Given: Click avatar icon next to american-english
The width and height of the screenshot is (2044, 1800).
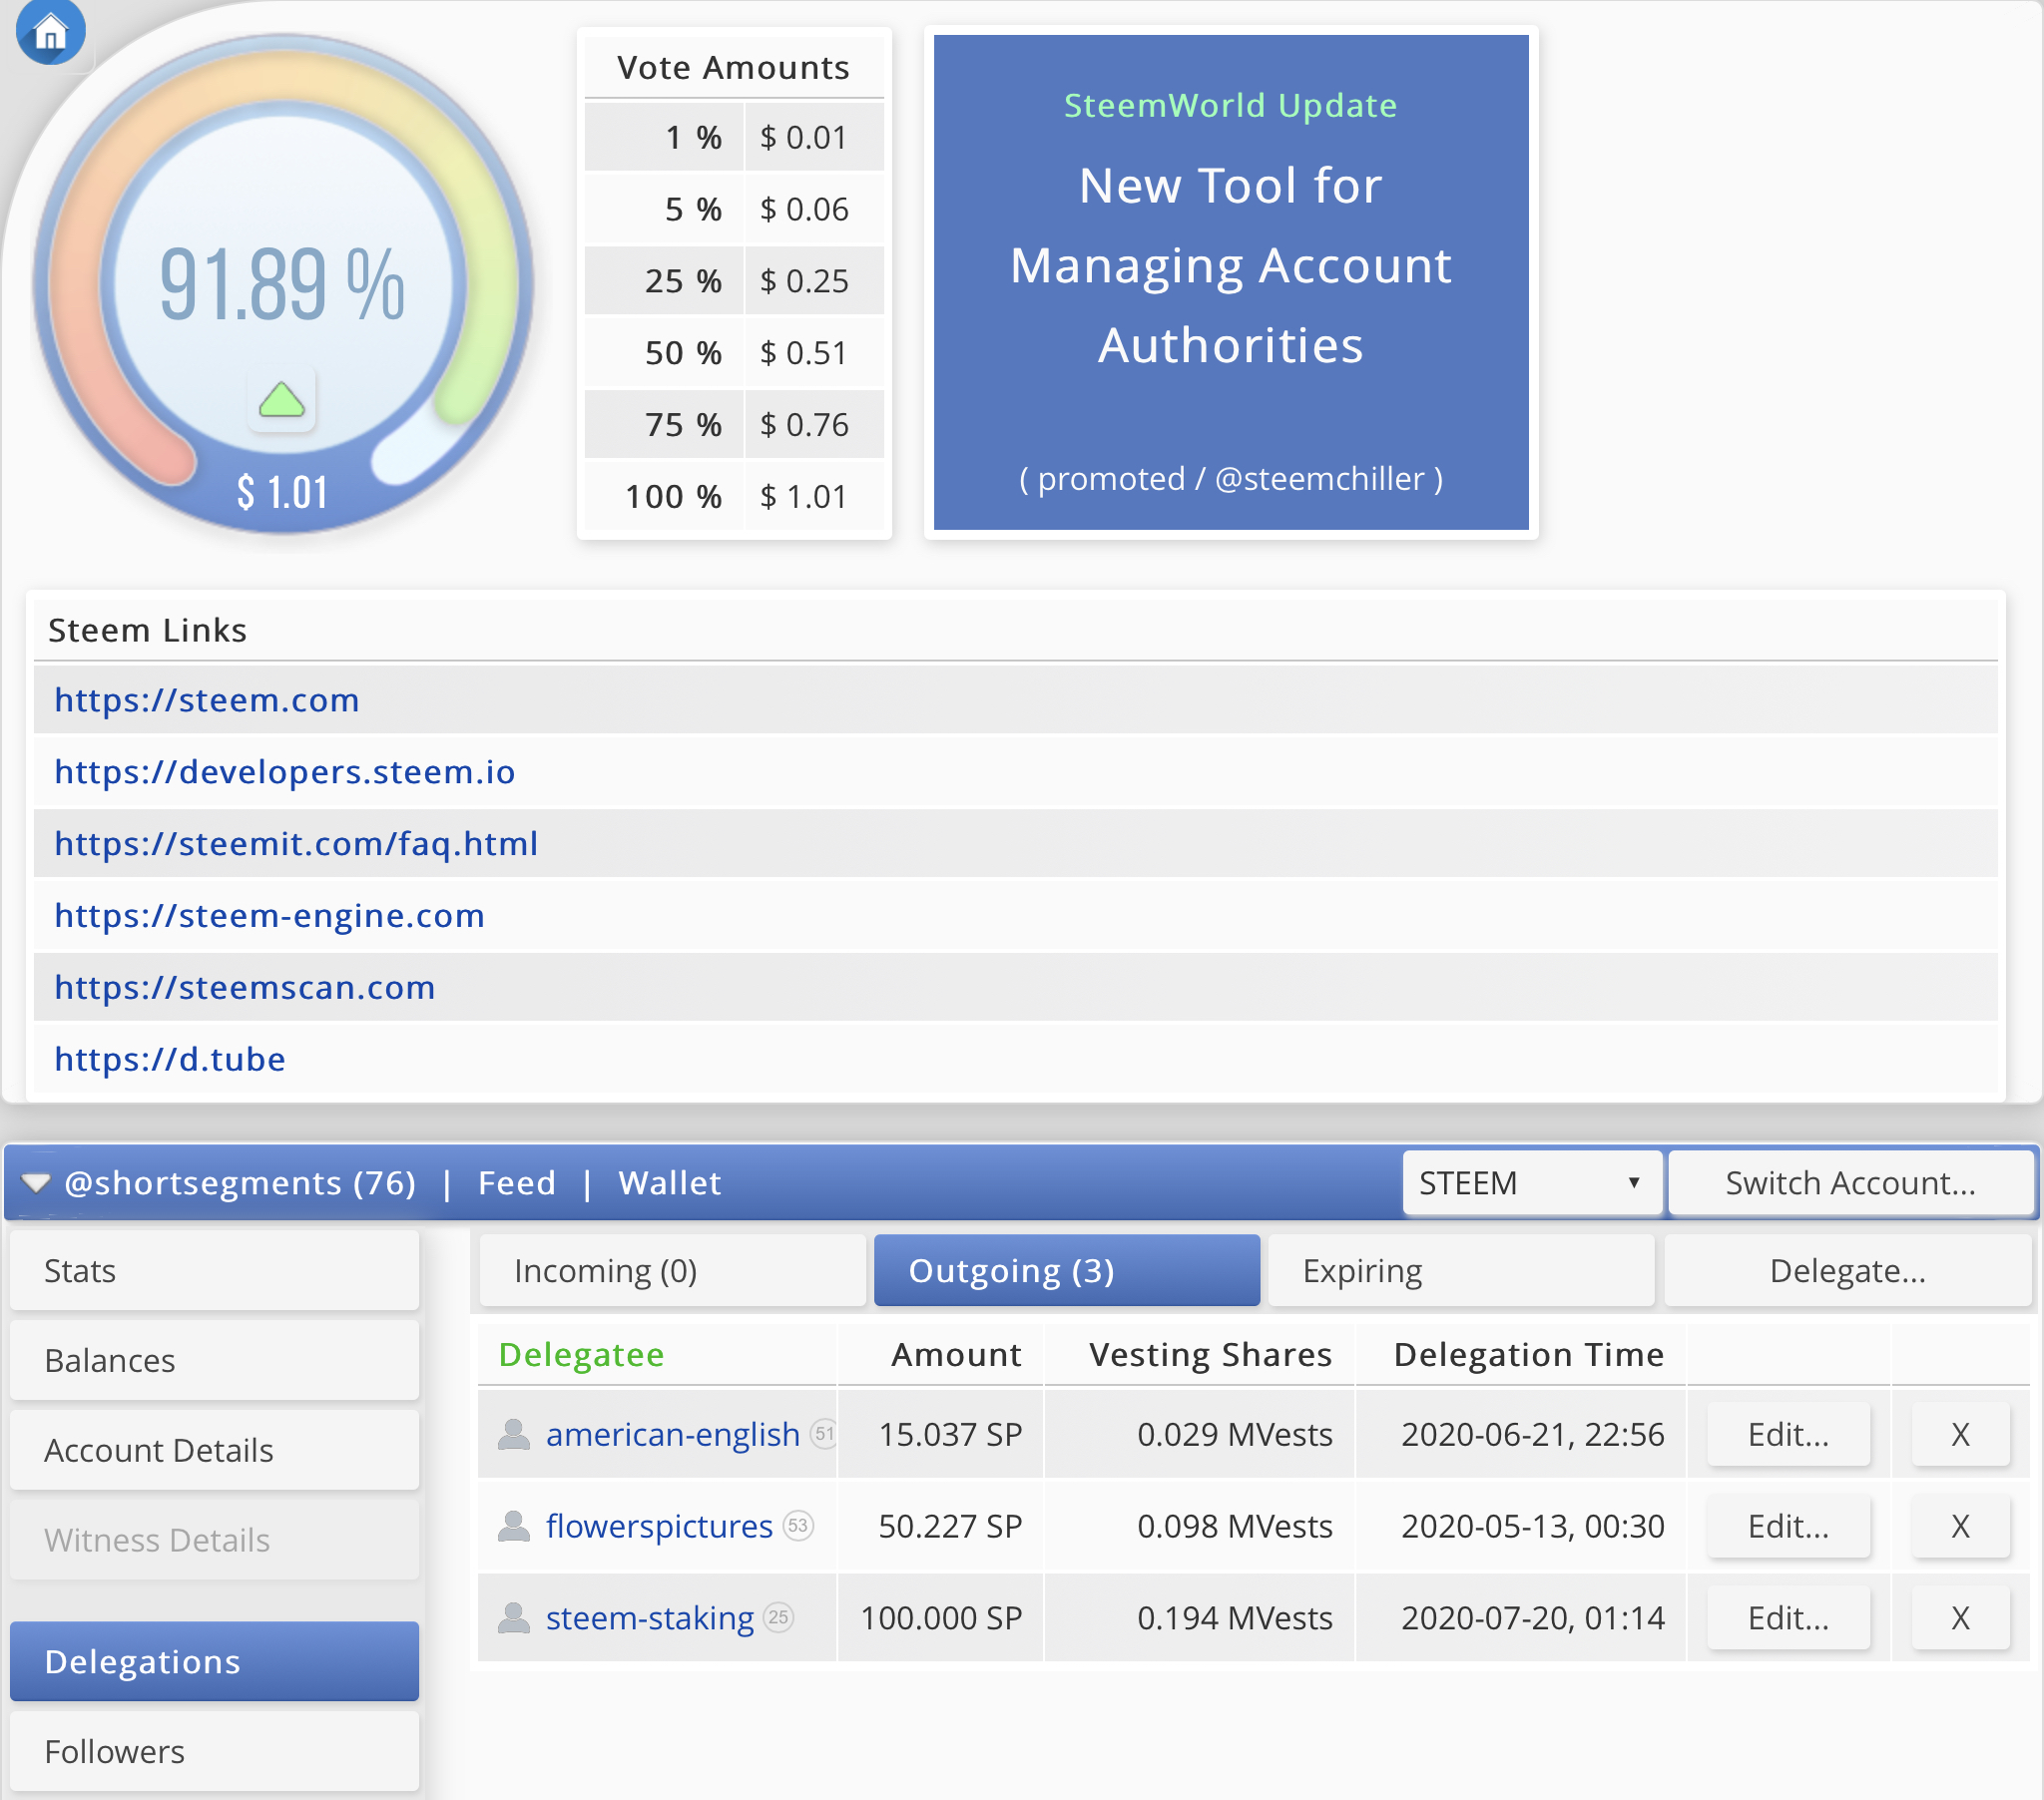Looking at the screenshot, I should pos(514,1434).
